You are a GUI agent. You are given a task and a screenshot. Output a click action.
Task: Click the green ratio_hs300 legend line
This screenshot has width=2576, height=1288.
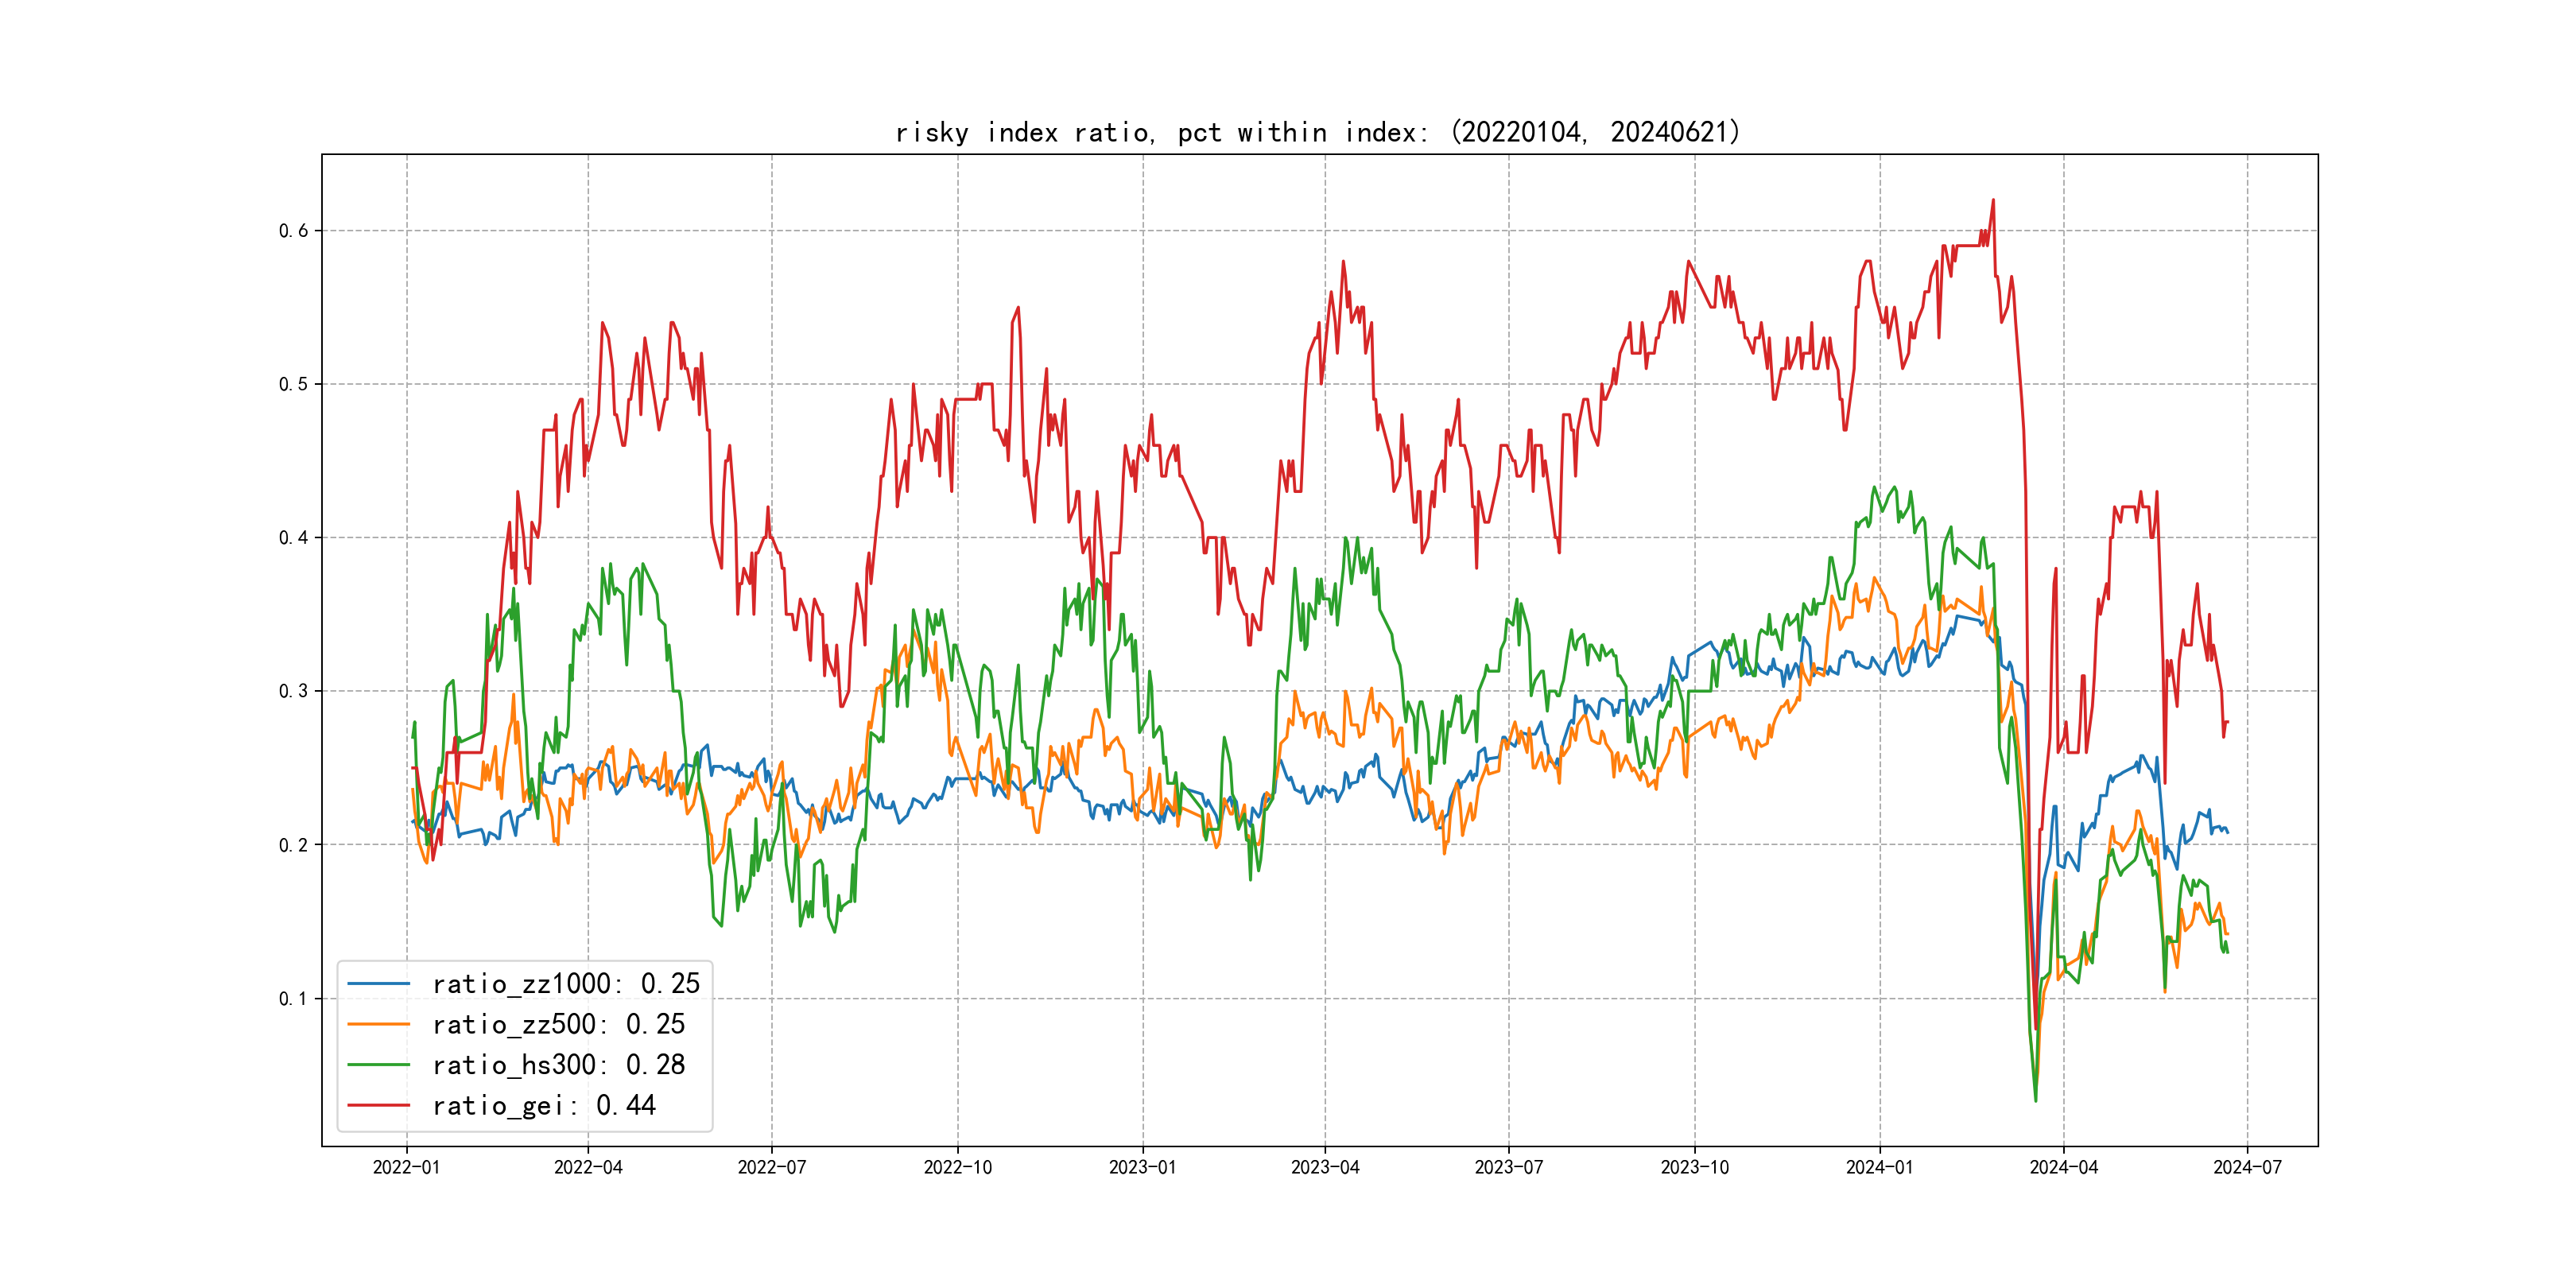[x=378, y=1065]
